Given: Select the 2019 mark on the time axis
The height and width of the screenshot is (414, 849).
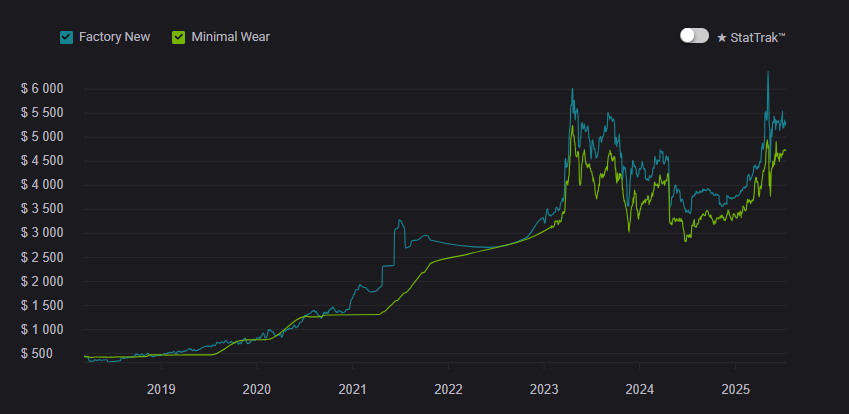Looking at the screenshot, I should tap(161, 389).
